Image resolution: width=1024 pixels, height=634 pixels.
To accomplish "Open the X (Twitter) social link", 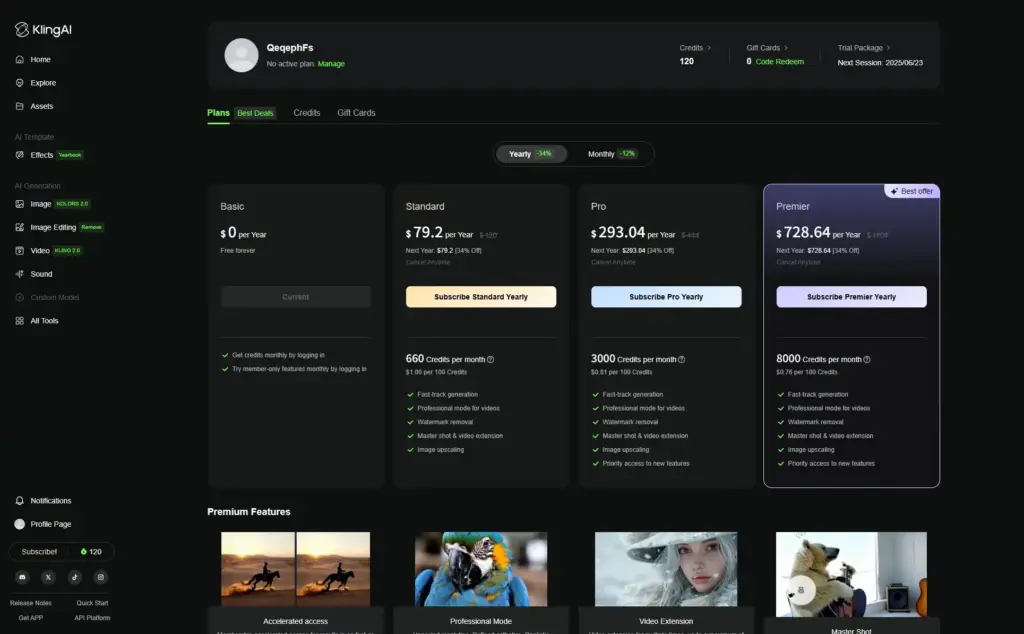I will pos(48,577).
